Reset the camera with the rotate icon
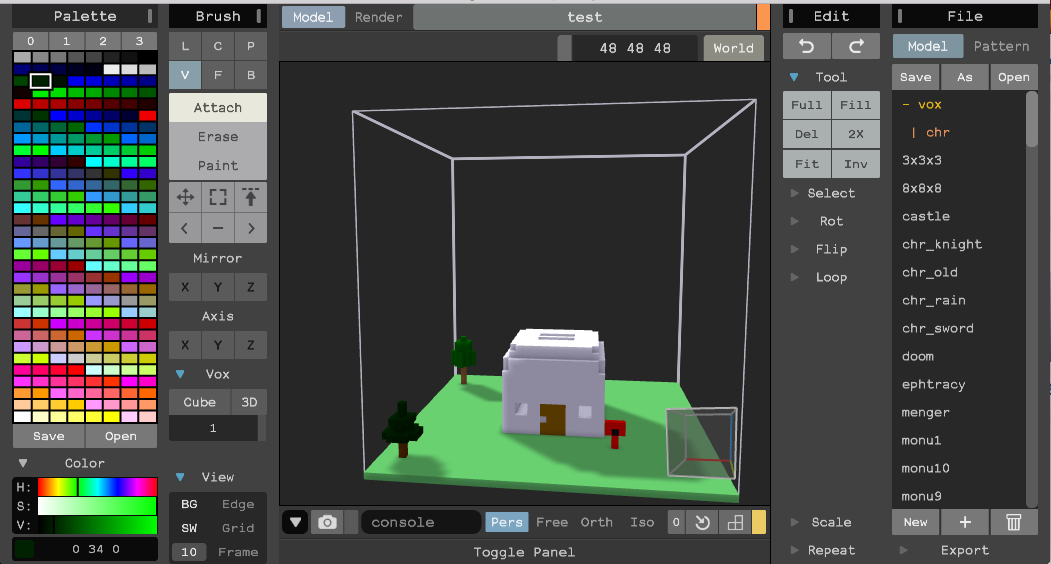Screen dimensions: 1051x564 click(703, 522)
